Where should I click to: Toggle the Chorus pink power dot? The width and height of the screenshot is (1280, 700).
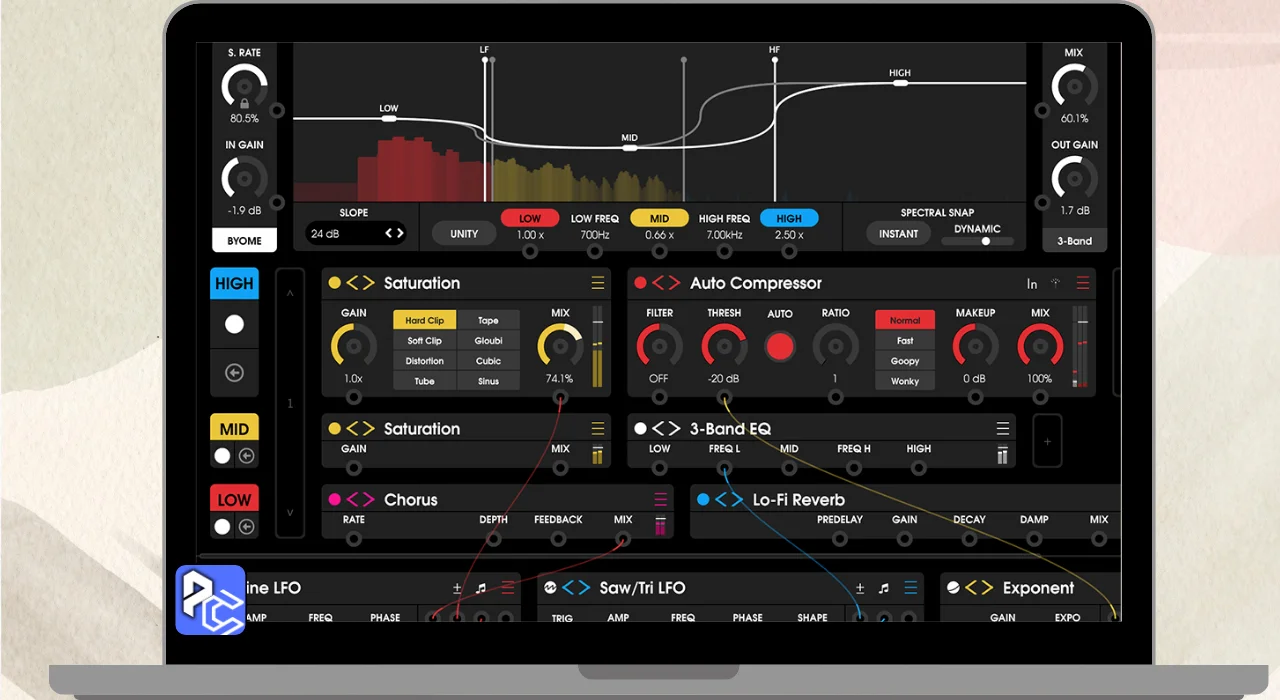coord(335,500)
